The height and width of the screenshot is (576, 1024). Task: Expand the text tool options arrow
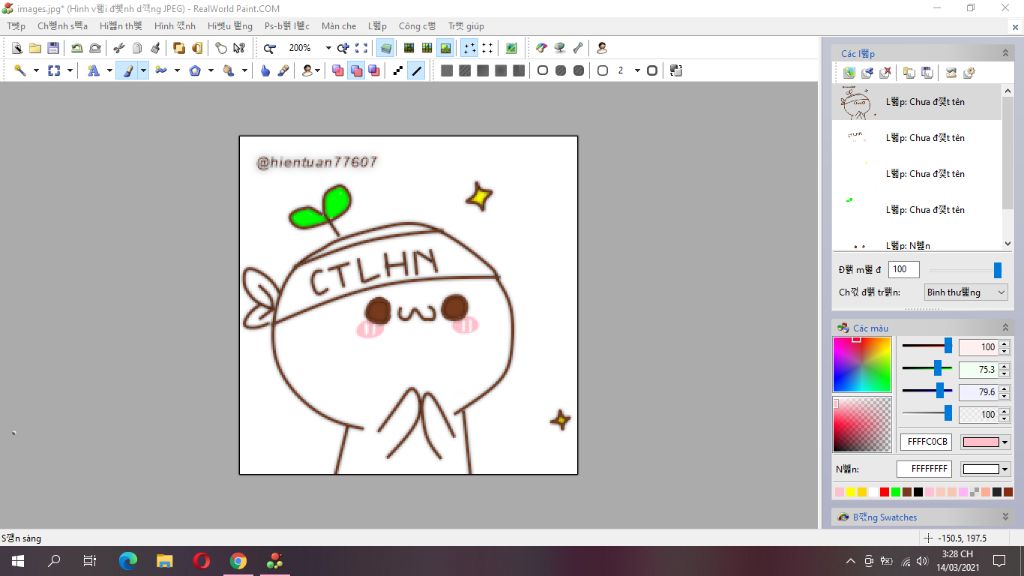109,71
